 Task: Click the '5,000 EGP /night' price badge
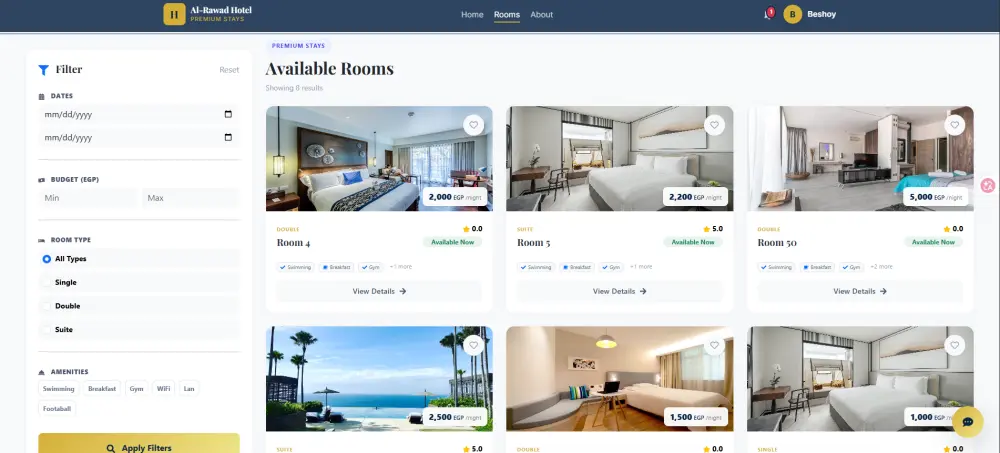[936, 197]
